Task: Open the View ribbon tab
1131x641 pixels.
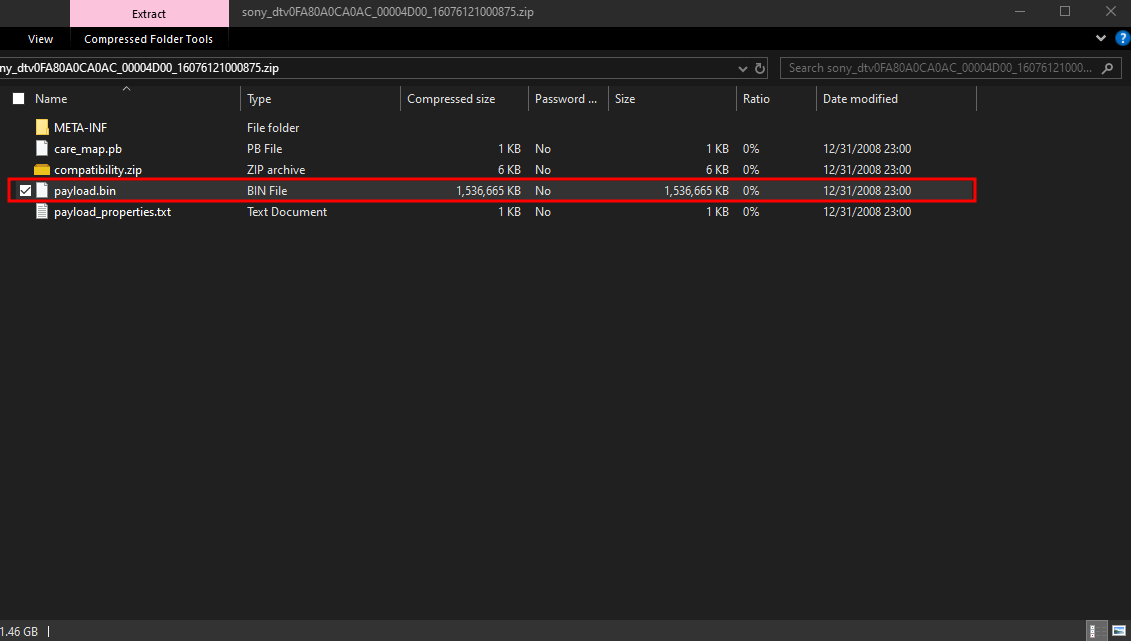Action: 40,39
